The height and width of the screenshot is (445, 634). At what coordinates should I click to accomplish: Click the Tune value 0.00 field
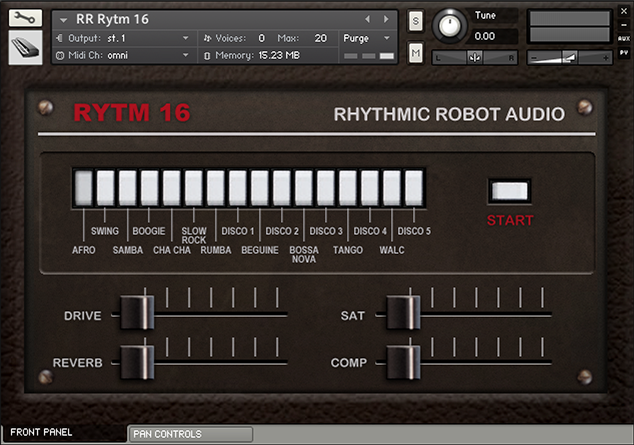(x=495, y=36)
